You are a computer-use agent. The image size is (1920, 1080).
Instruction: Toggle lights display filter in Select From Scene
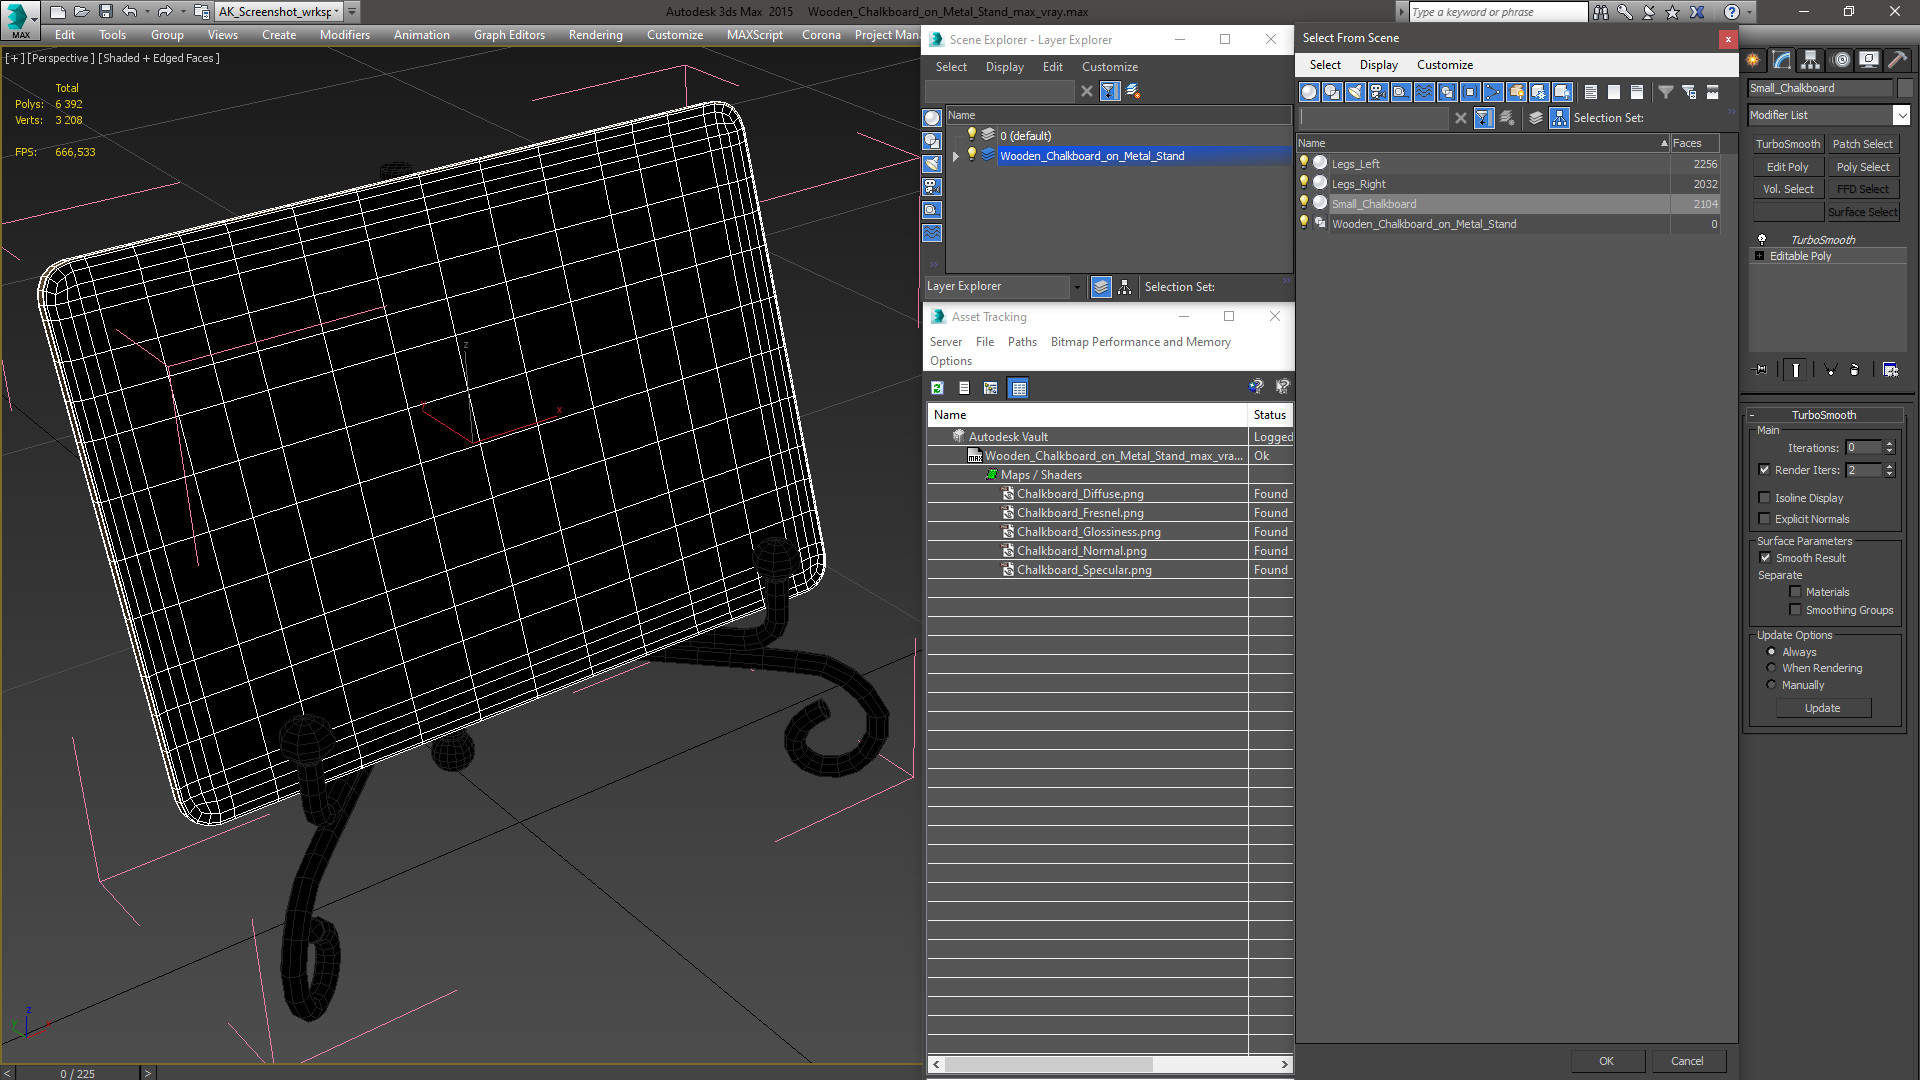1355,92
